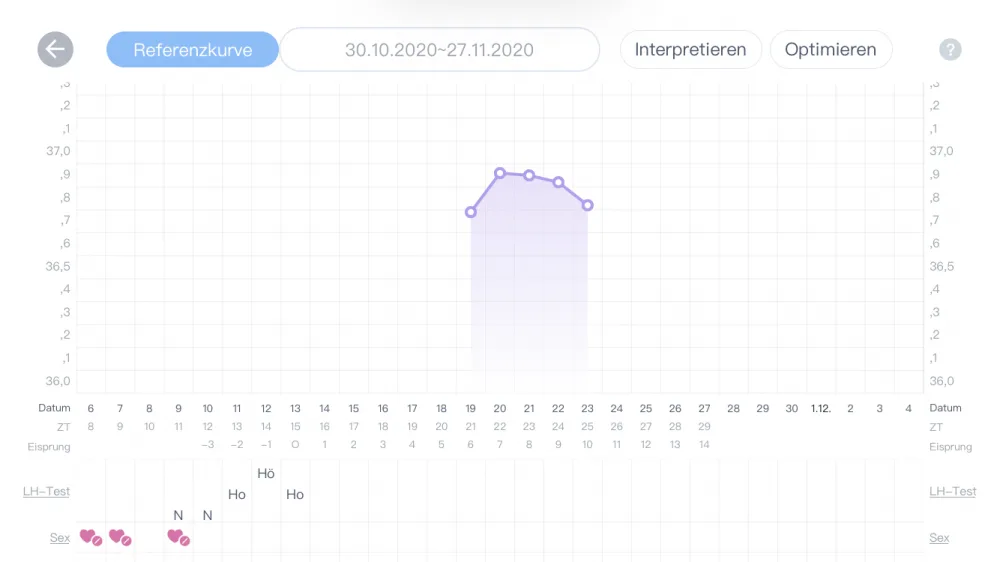The image size is (1000, 562).
Task: Open the help question mark icon
Action: [x=950, y=50]
